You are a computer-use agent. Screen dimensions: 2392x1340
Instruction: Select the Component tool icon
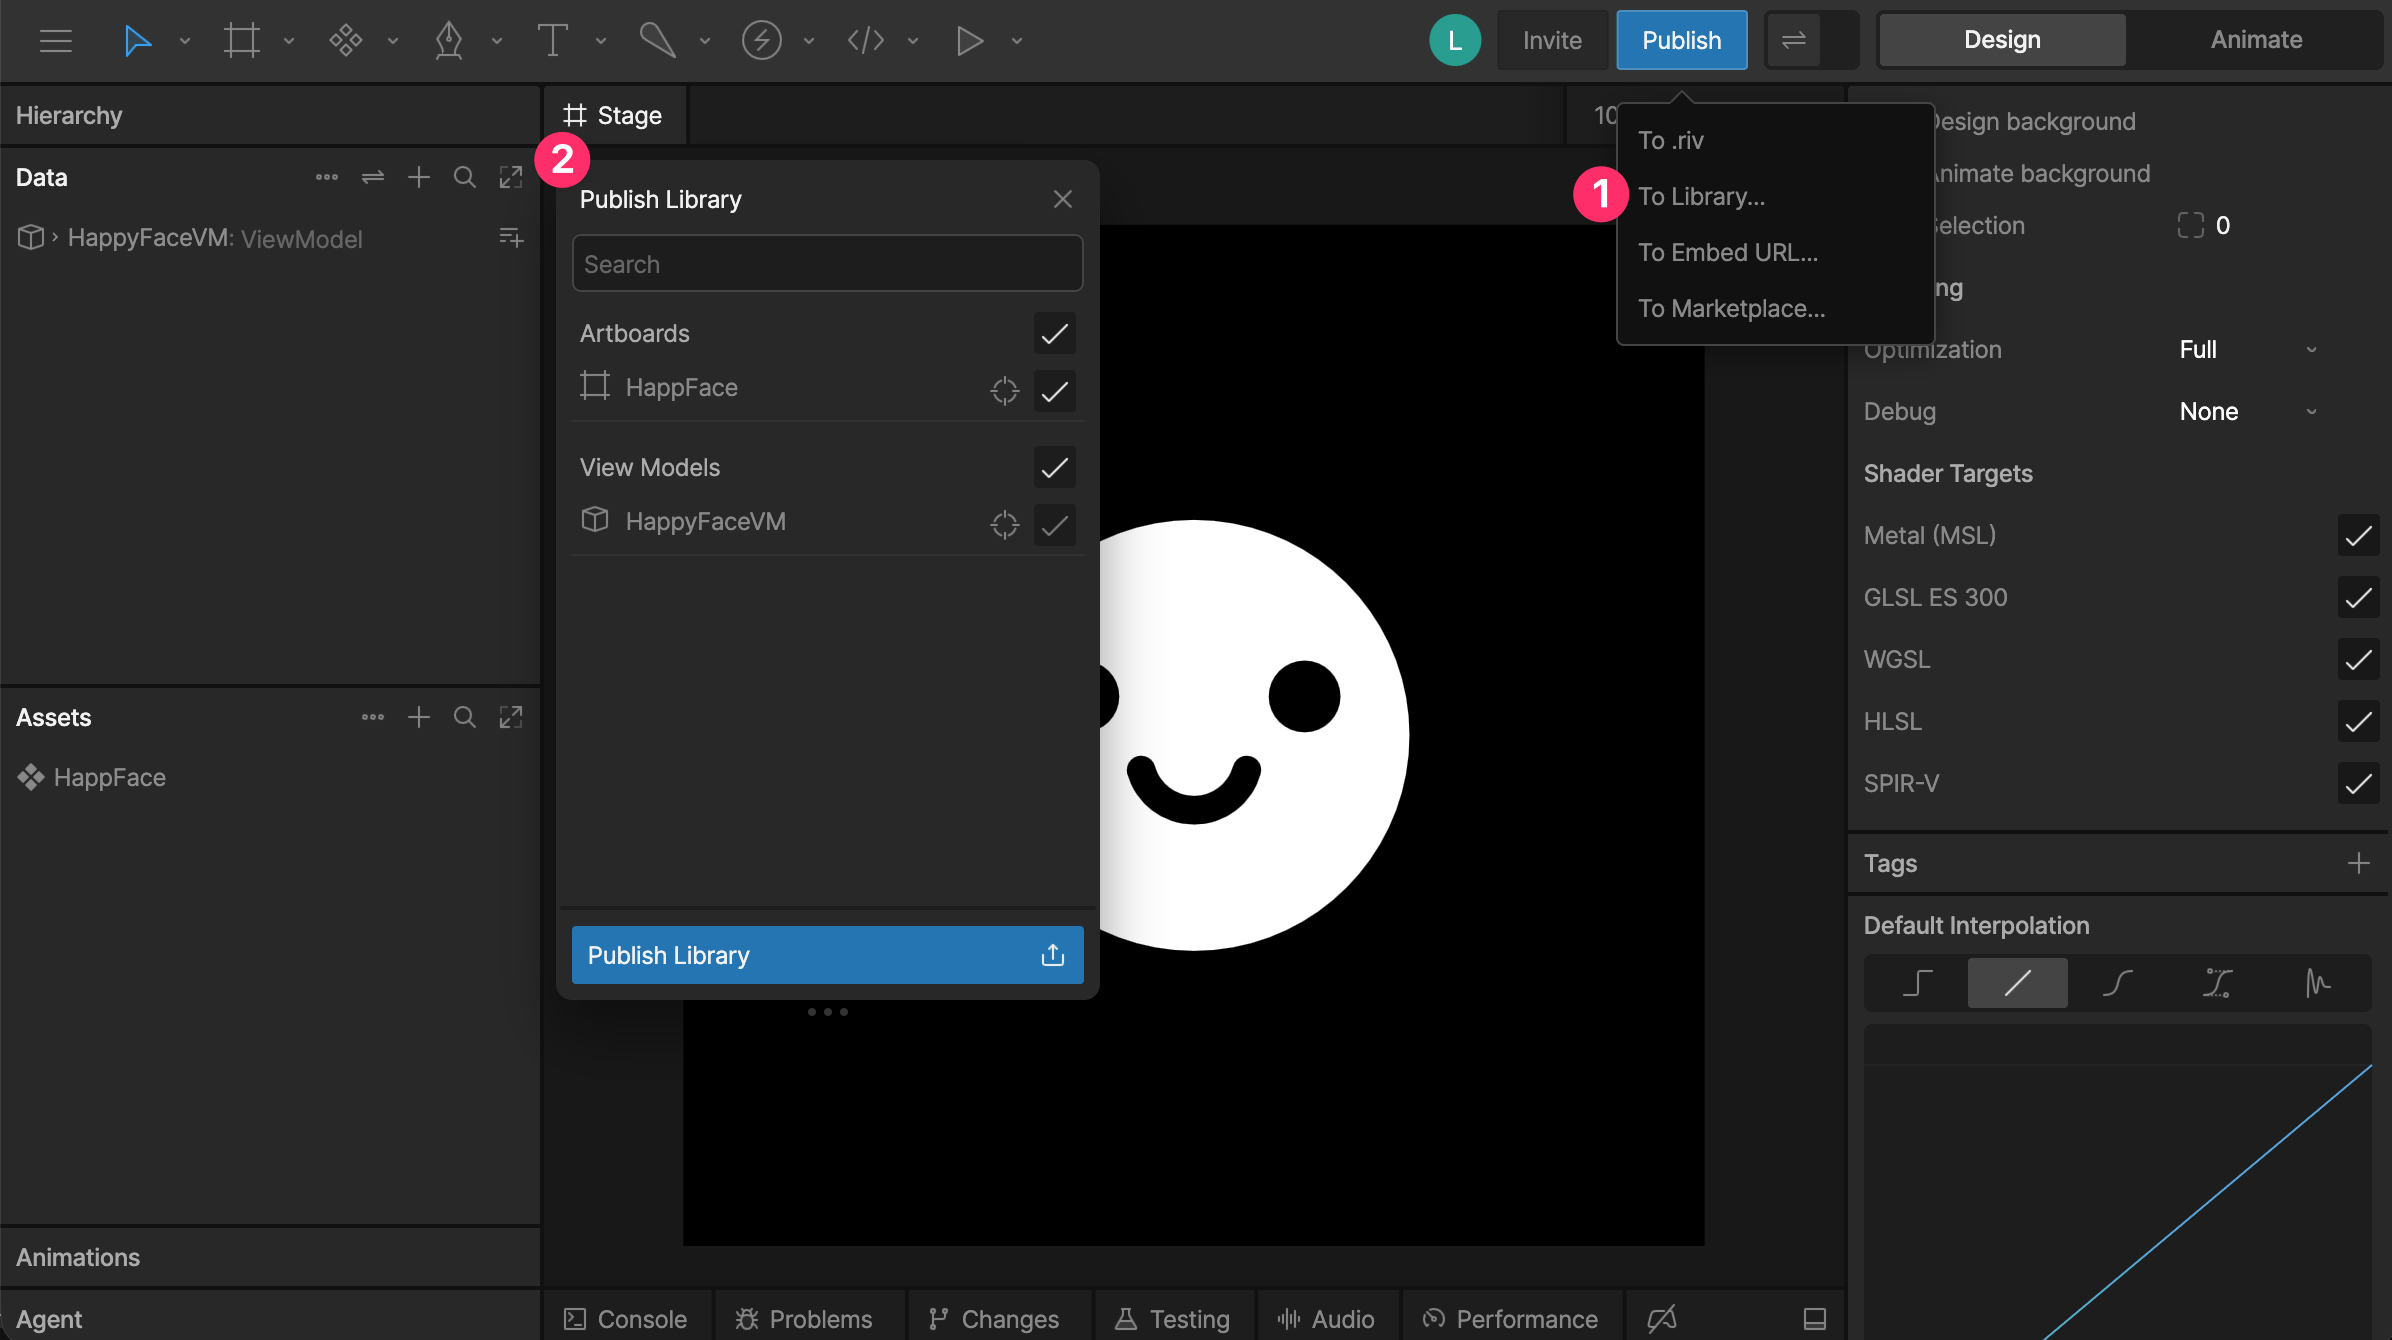[345, 41]
